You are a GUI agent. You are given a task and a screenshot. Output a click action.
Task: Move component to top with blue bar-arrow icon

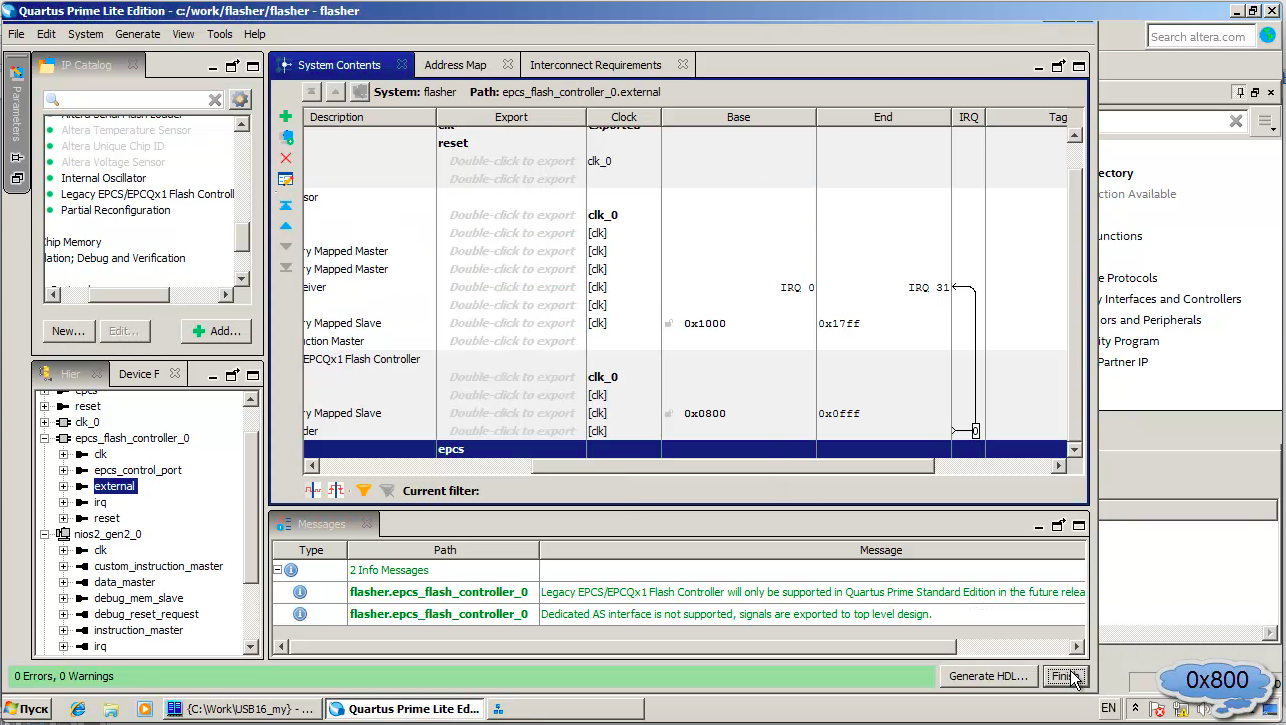point(286,205)
